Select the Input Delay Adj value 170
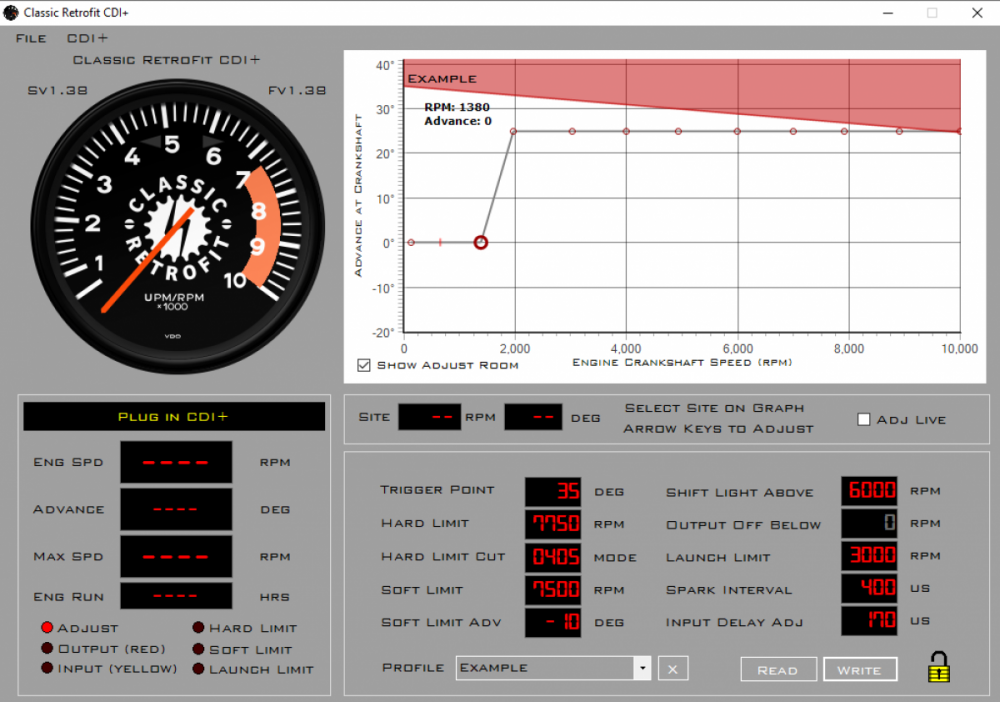Viewport: 1000px width, 702px height. (x=869, y=620)
